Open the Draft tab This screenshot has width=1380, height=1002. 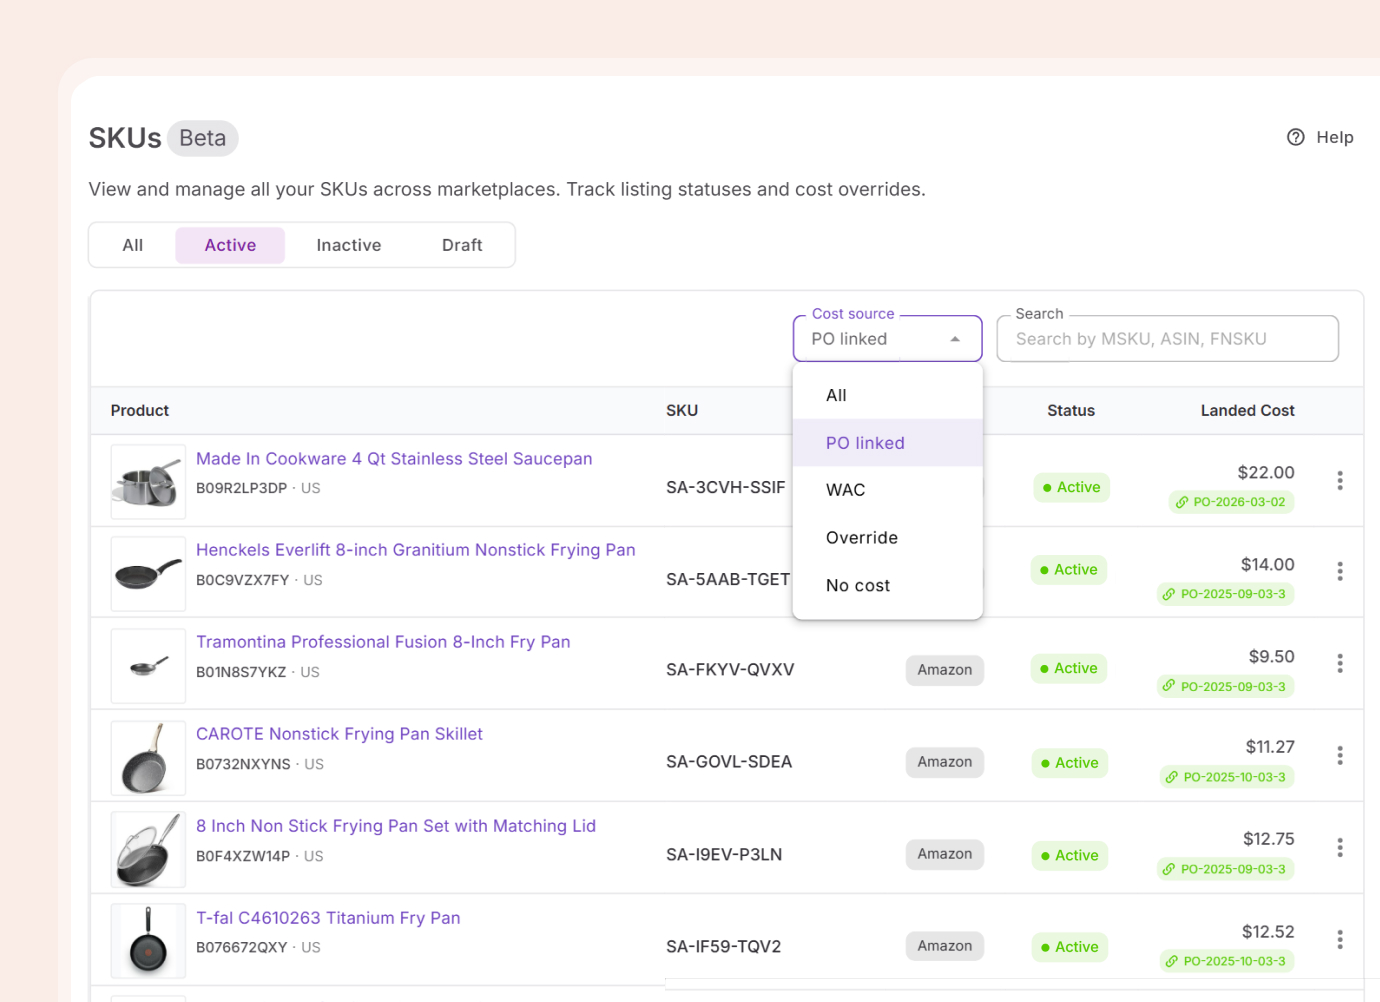461,244
